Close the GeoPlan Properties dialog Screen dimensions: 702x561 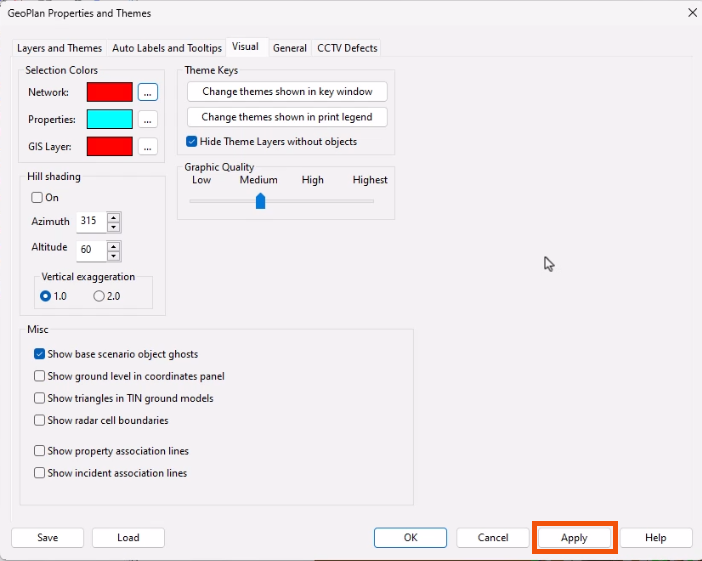[692, 13]
